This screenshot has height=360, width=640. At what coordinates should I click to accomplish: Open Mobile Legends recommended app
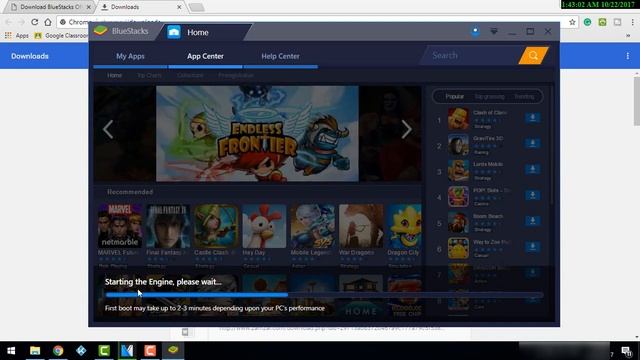pos(313,226)
